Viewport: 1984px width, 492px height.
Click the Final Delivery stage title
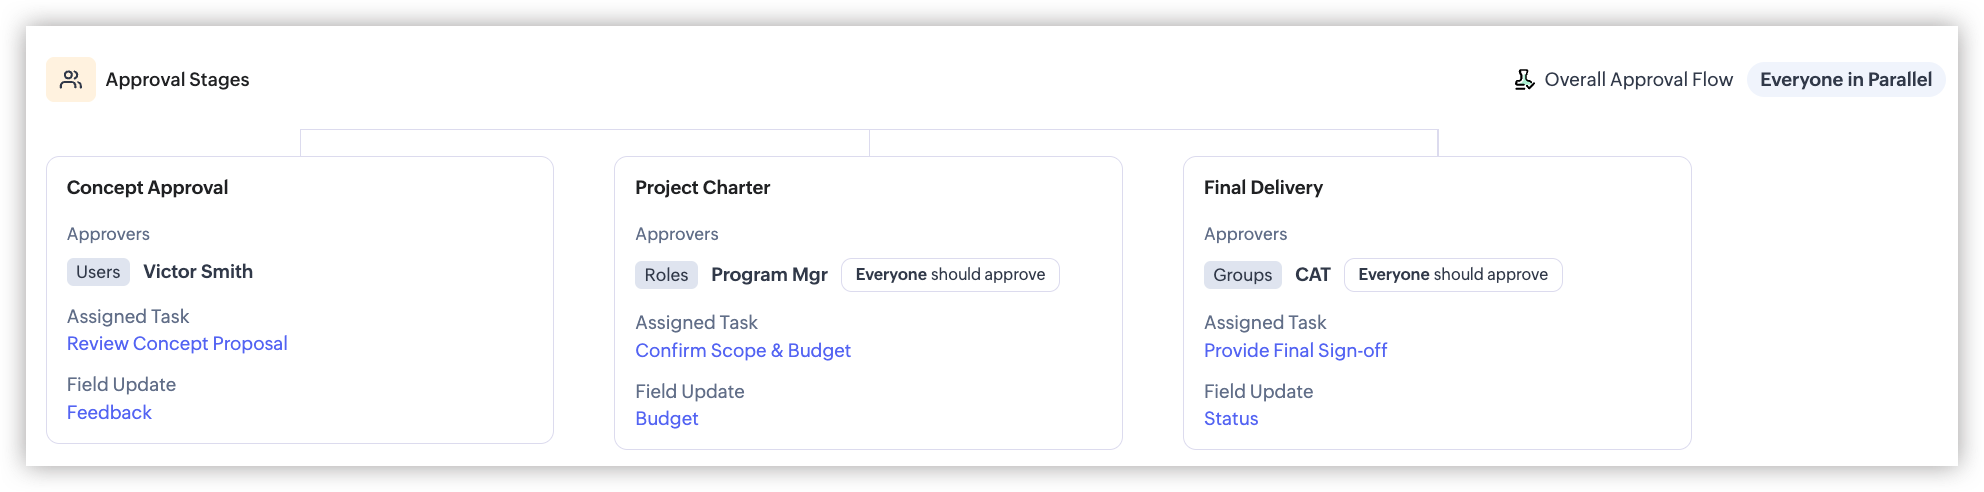[x=1263, y=188]
